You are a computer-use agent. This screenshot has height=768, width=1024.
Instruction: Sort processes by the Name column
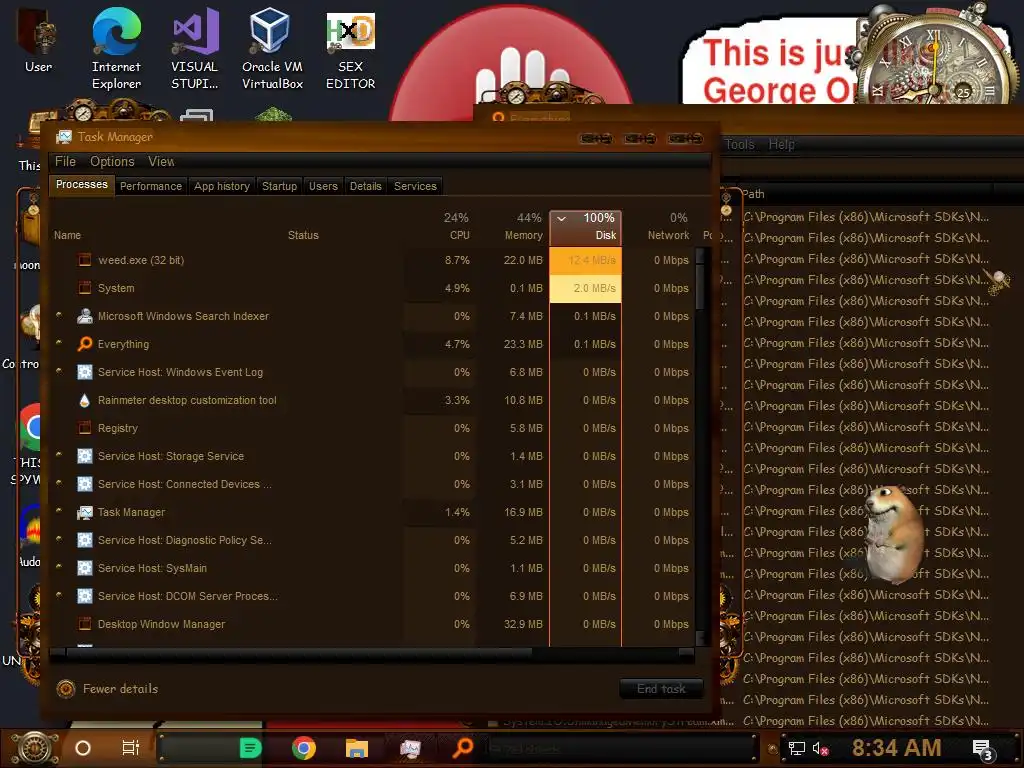67,235
